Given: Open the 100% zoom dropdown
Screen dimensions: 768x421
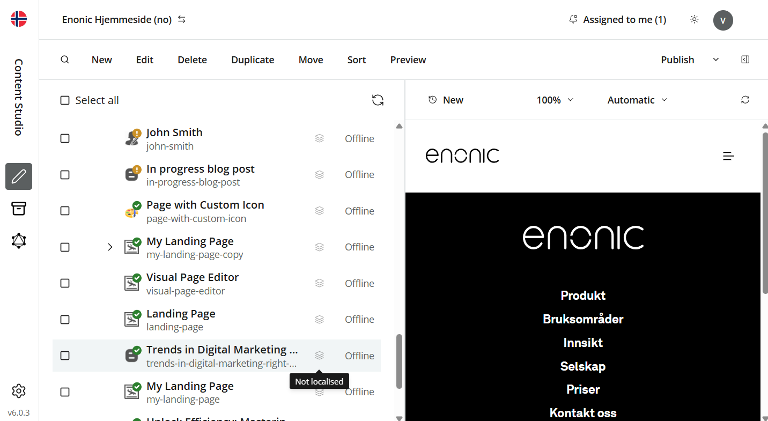Looking at the screenshot, I should [554, 100].
